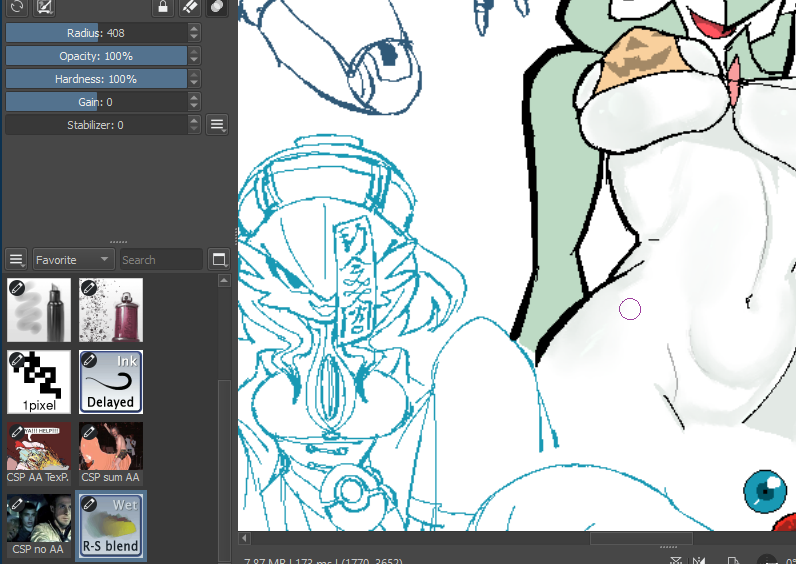Click the canvas scroll-left arrow

coord(244,538)
